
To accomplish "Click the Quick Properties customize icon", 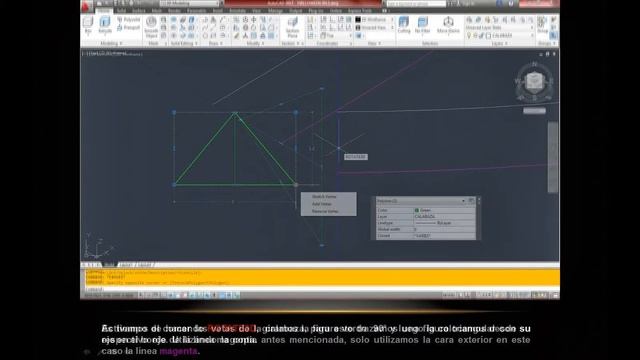I will (471, 201).
